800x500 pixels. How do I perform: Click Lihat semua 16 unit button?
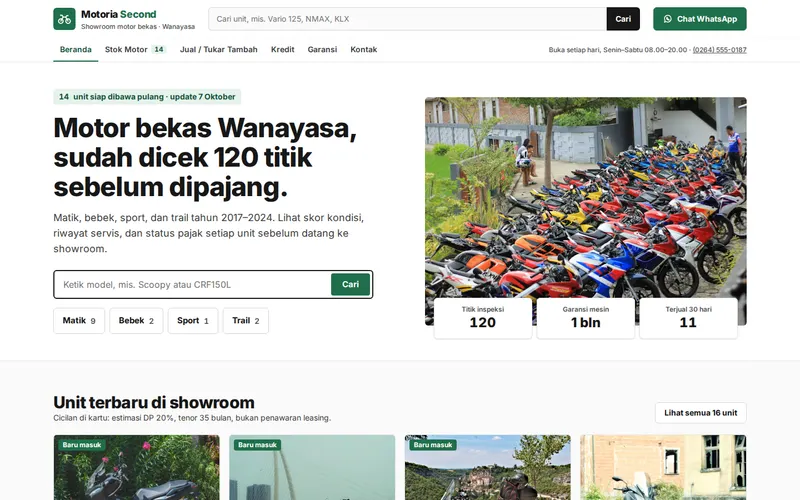click(x=701, y=413)
